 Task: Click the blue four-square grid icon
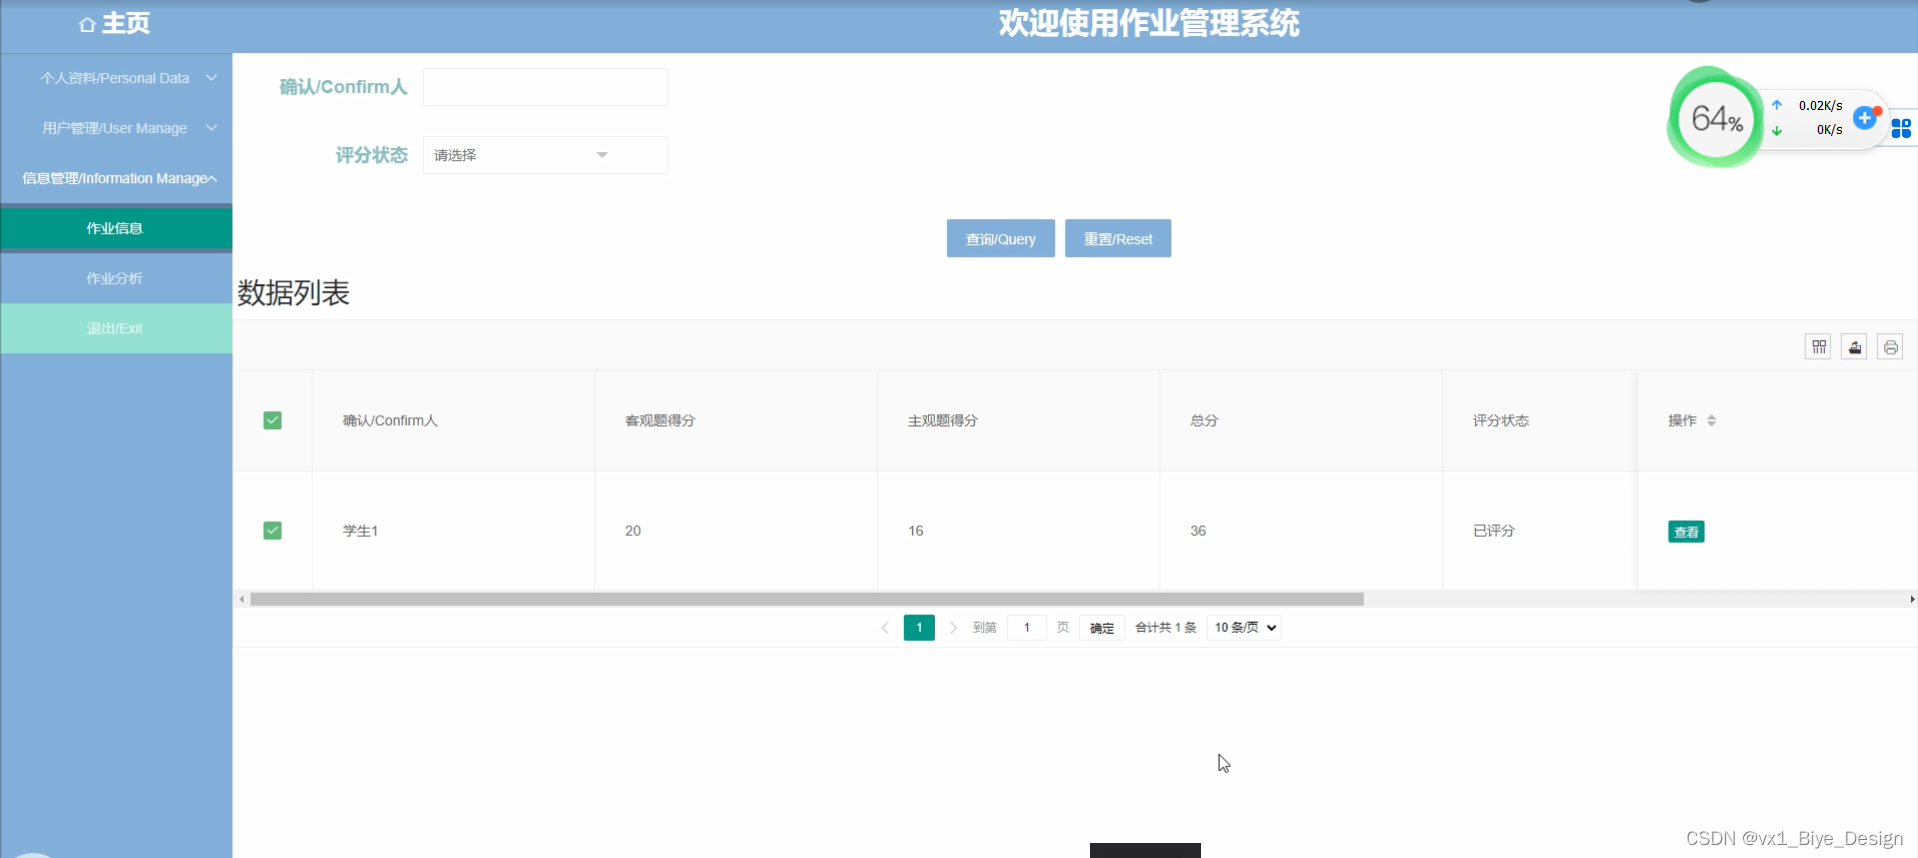click(1901, 128)
